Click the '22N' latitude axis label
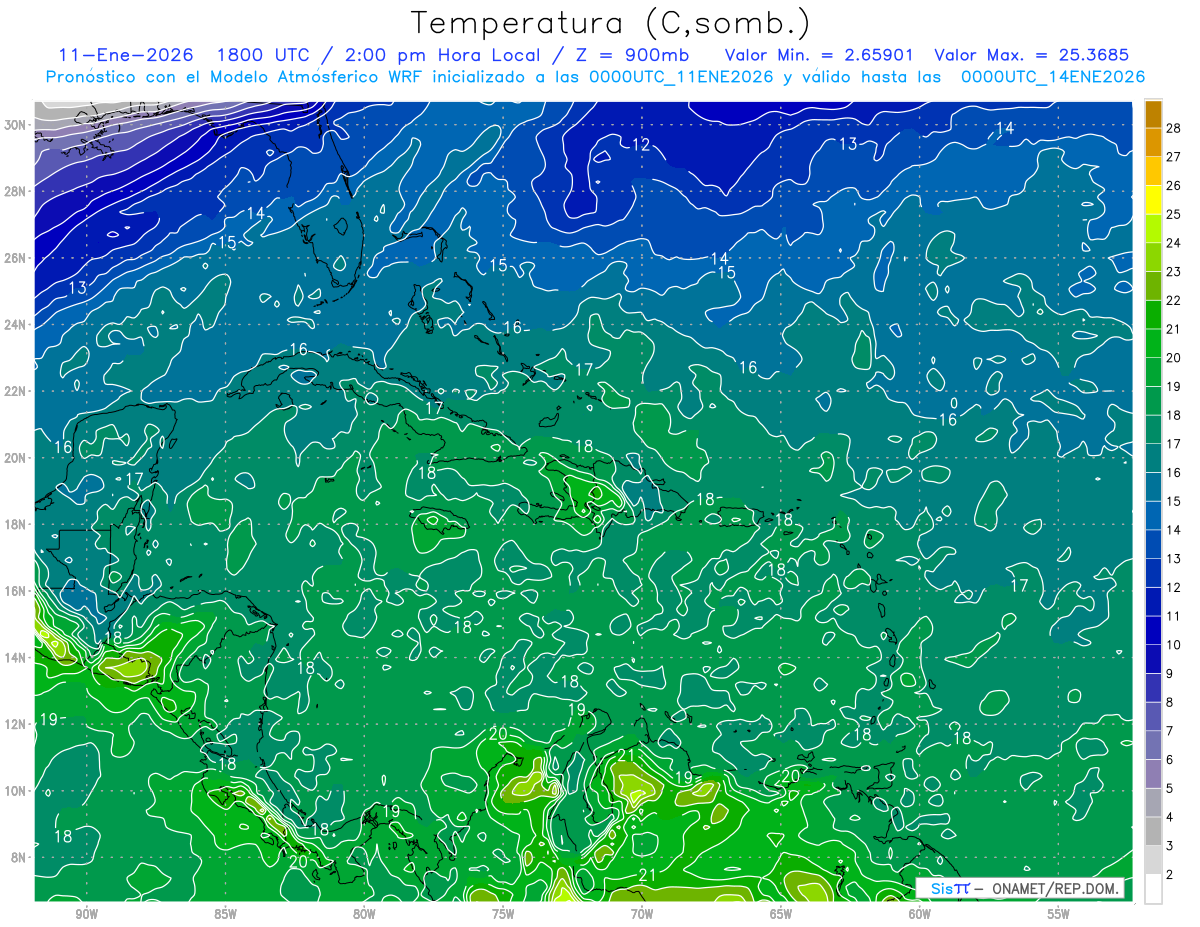1200x927 pixels. (x=15, y=391)
